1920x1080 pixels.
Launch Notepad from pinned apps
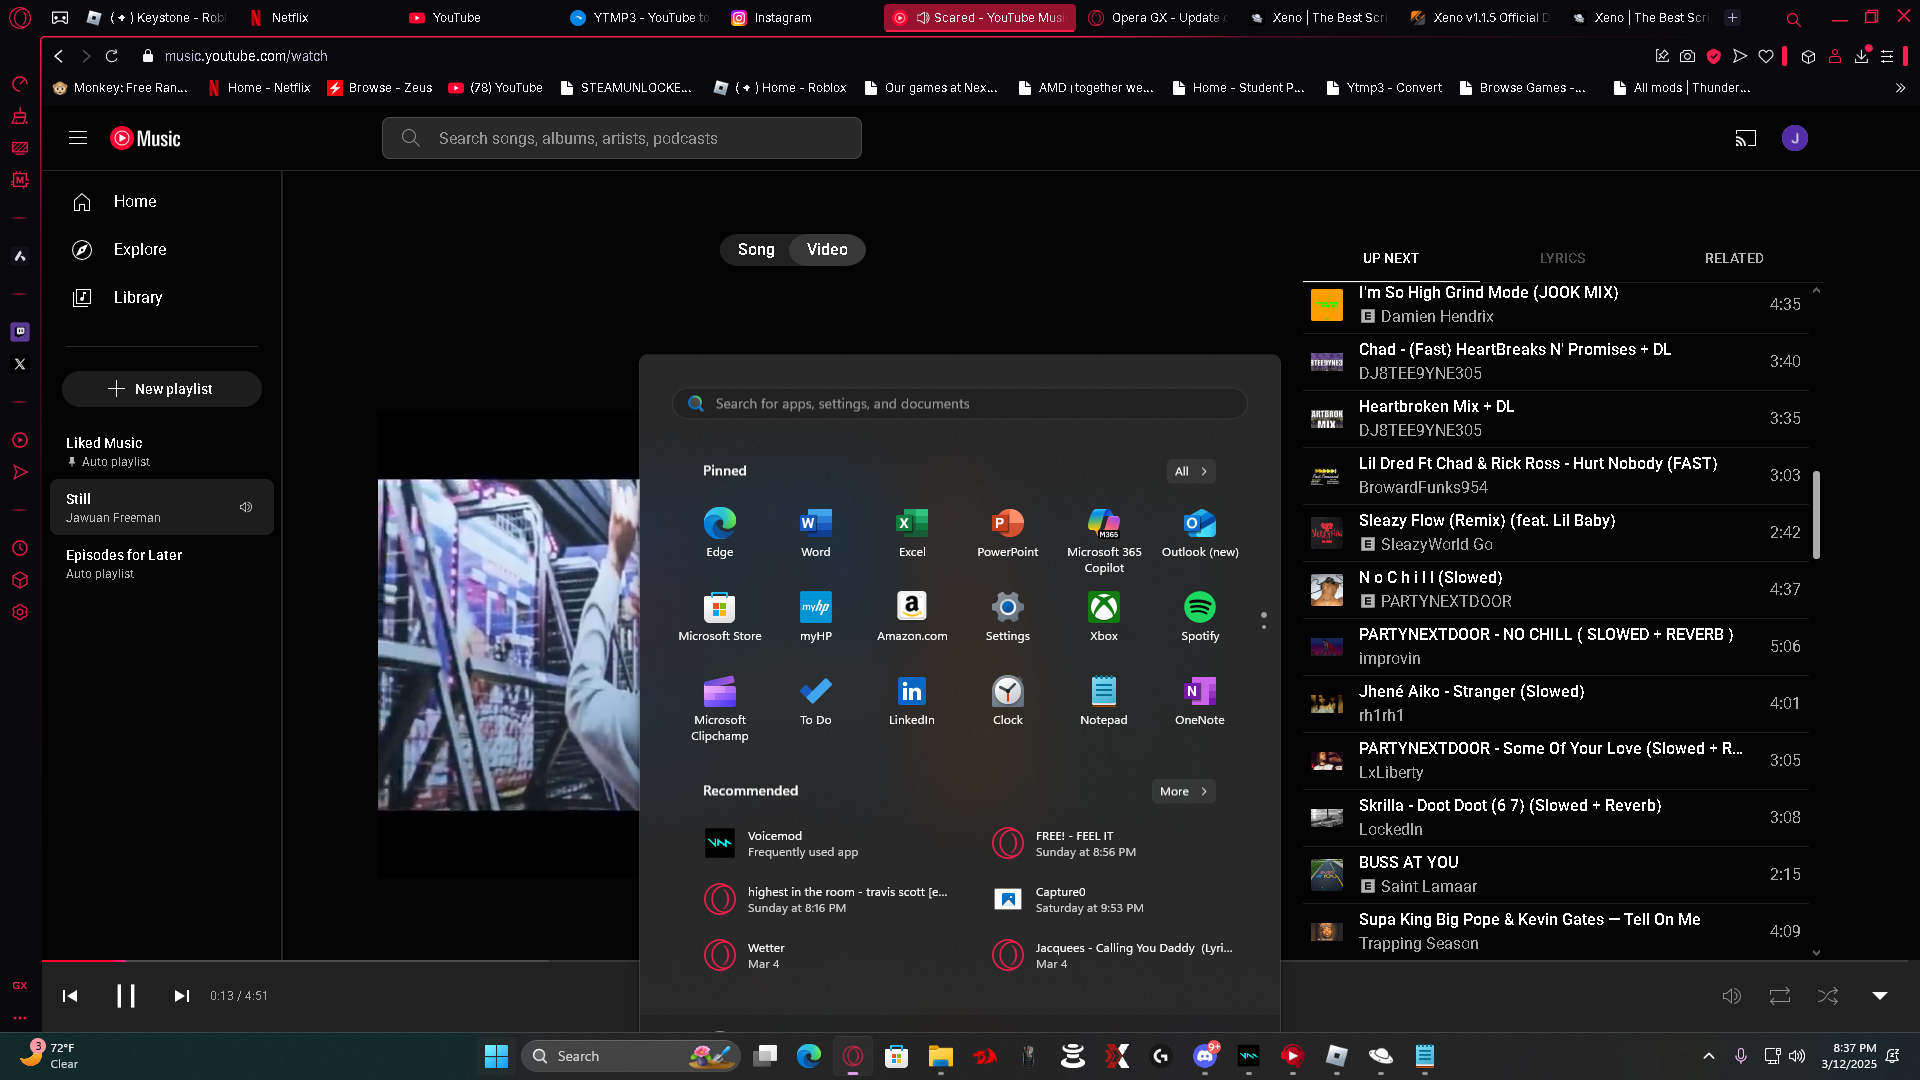(1103, 700)
